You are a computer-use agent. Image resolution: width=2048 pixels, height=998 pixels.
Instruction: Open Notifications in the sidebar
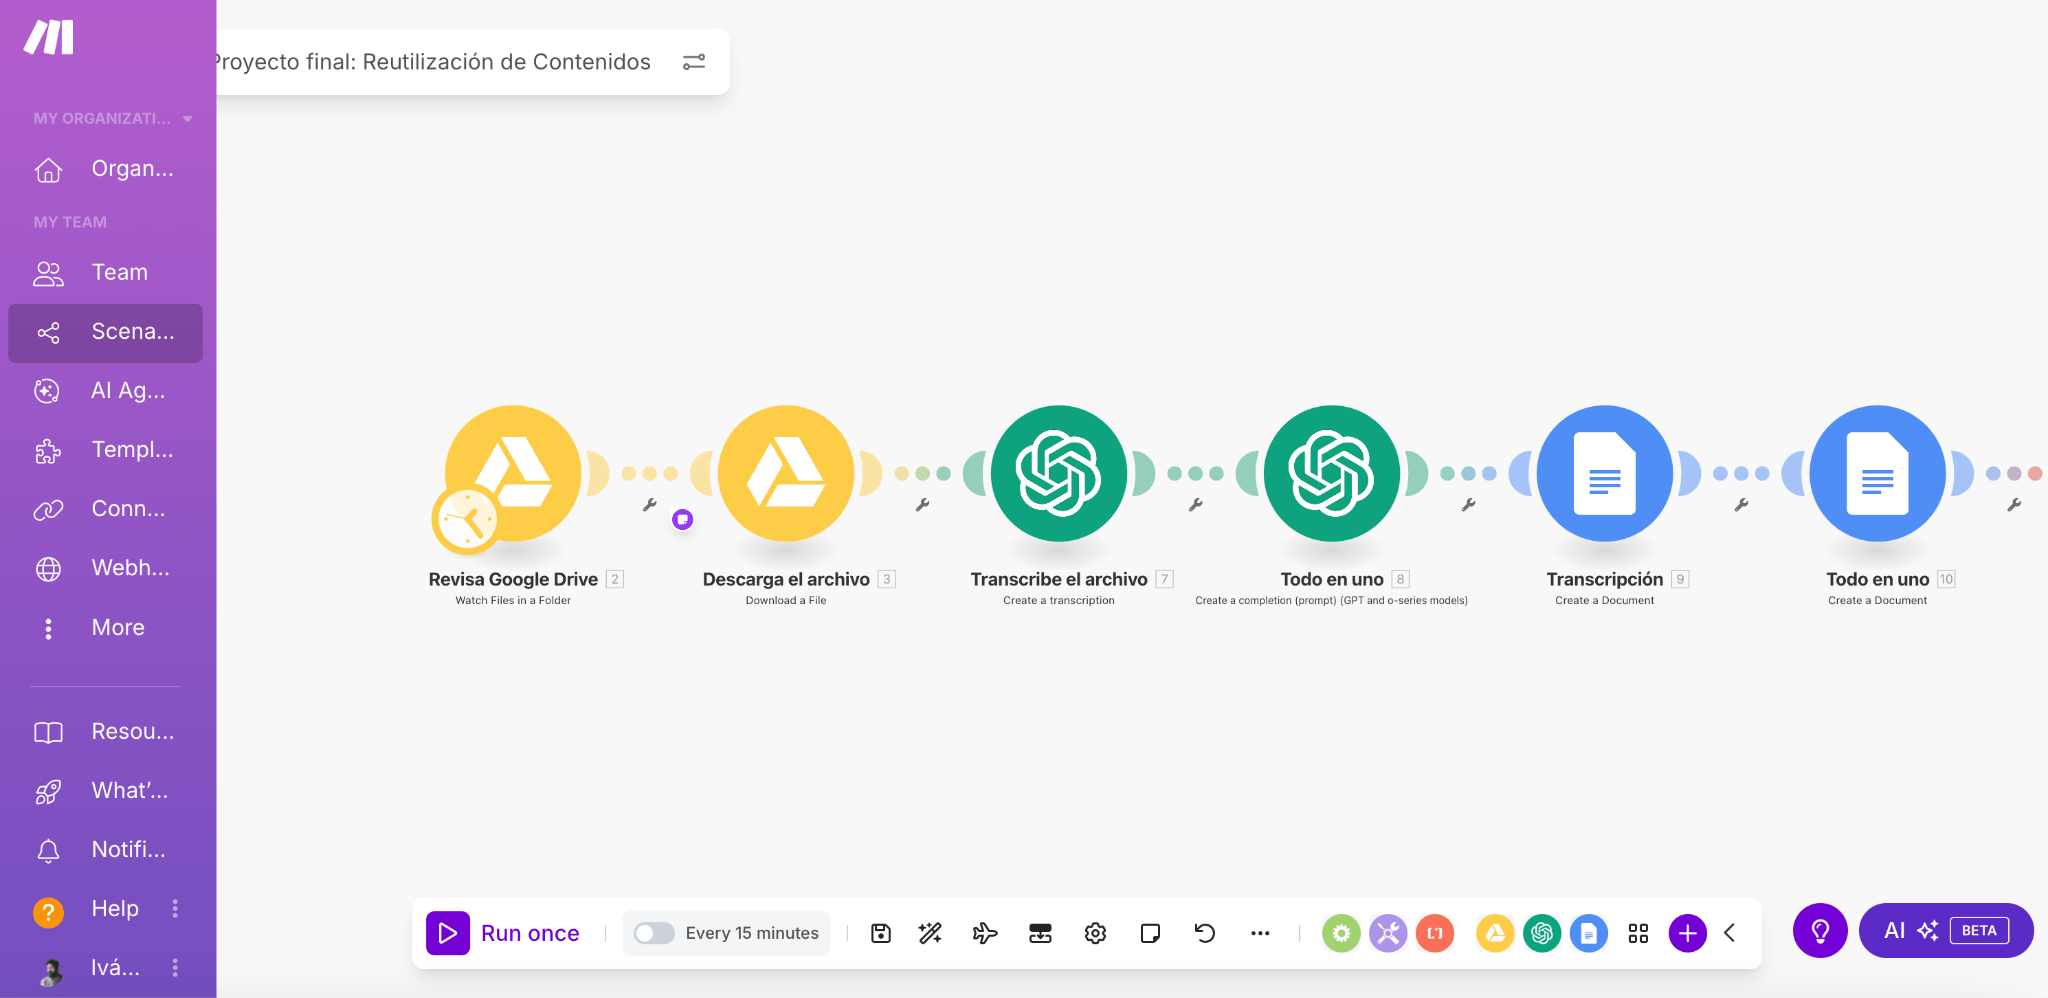[x=105, y=850]
